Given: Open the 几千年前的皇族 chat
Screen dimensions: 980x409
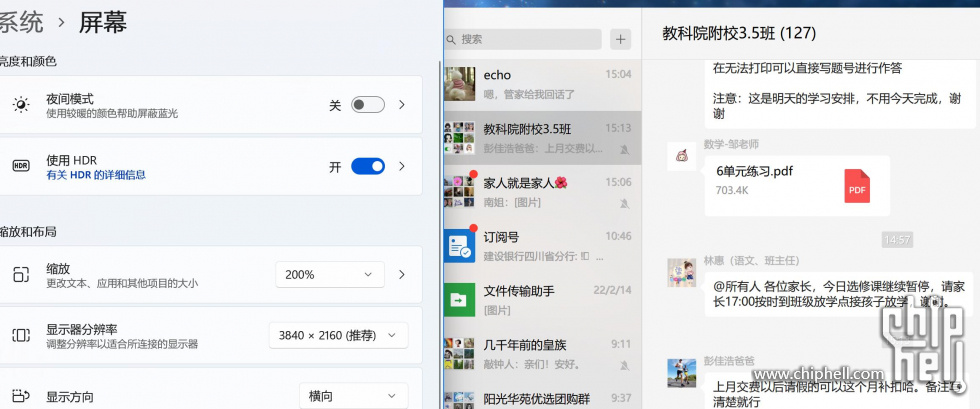Looking at the screenshot, I should click(542, 353).
